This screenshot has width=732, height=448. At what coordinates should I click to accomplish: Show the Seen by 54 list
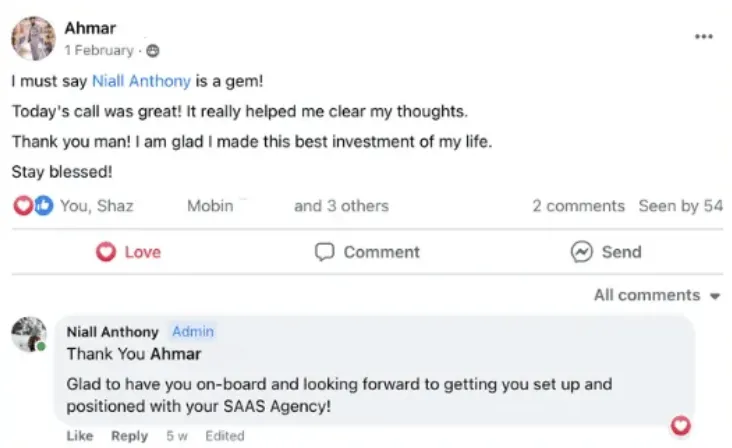(681, 205)
